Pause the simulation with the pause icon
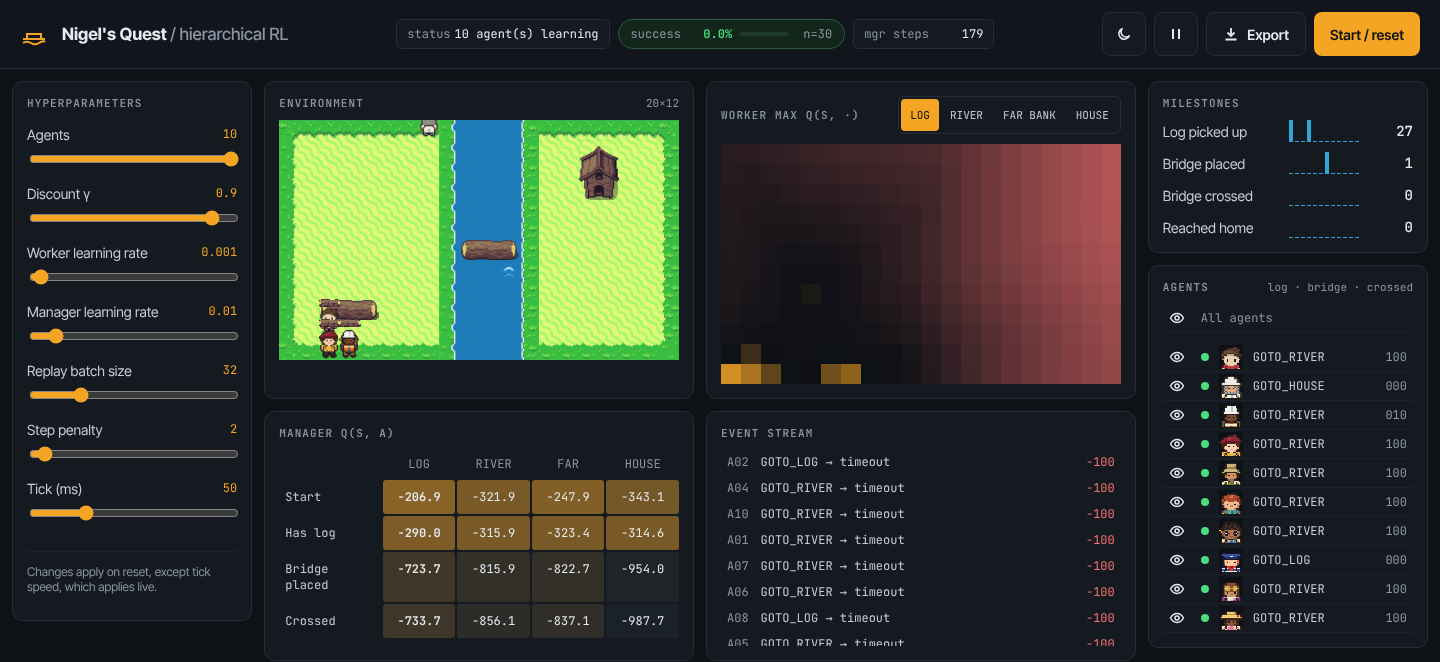The height and width of the screenshot is (662, 1440). point(1176,34)
